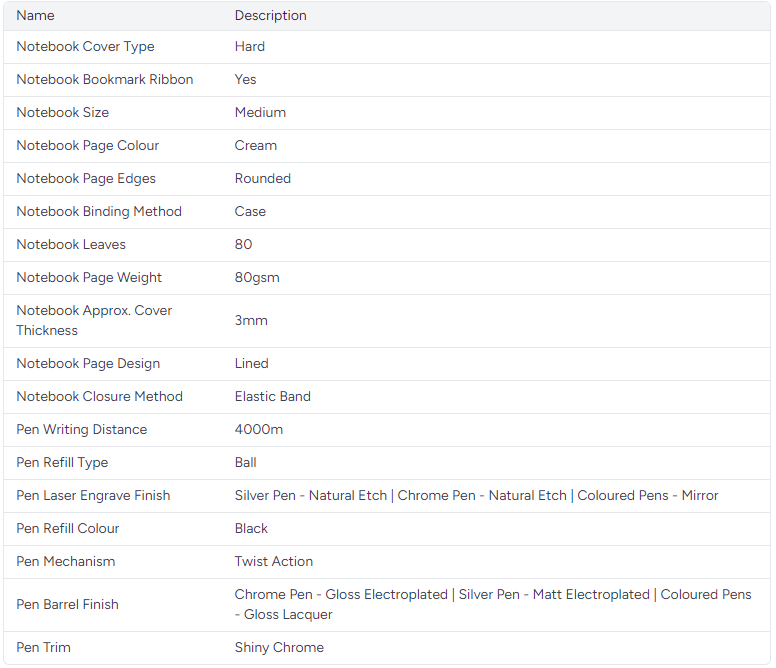Select the Notebook Leaves label
Viewport: 776px width, 668px height.
[71, 245]
